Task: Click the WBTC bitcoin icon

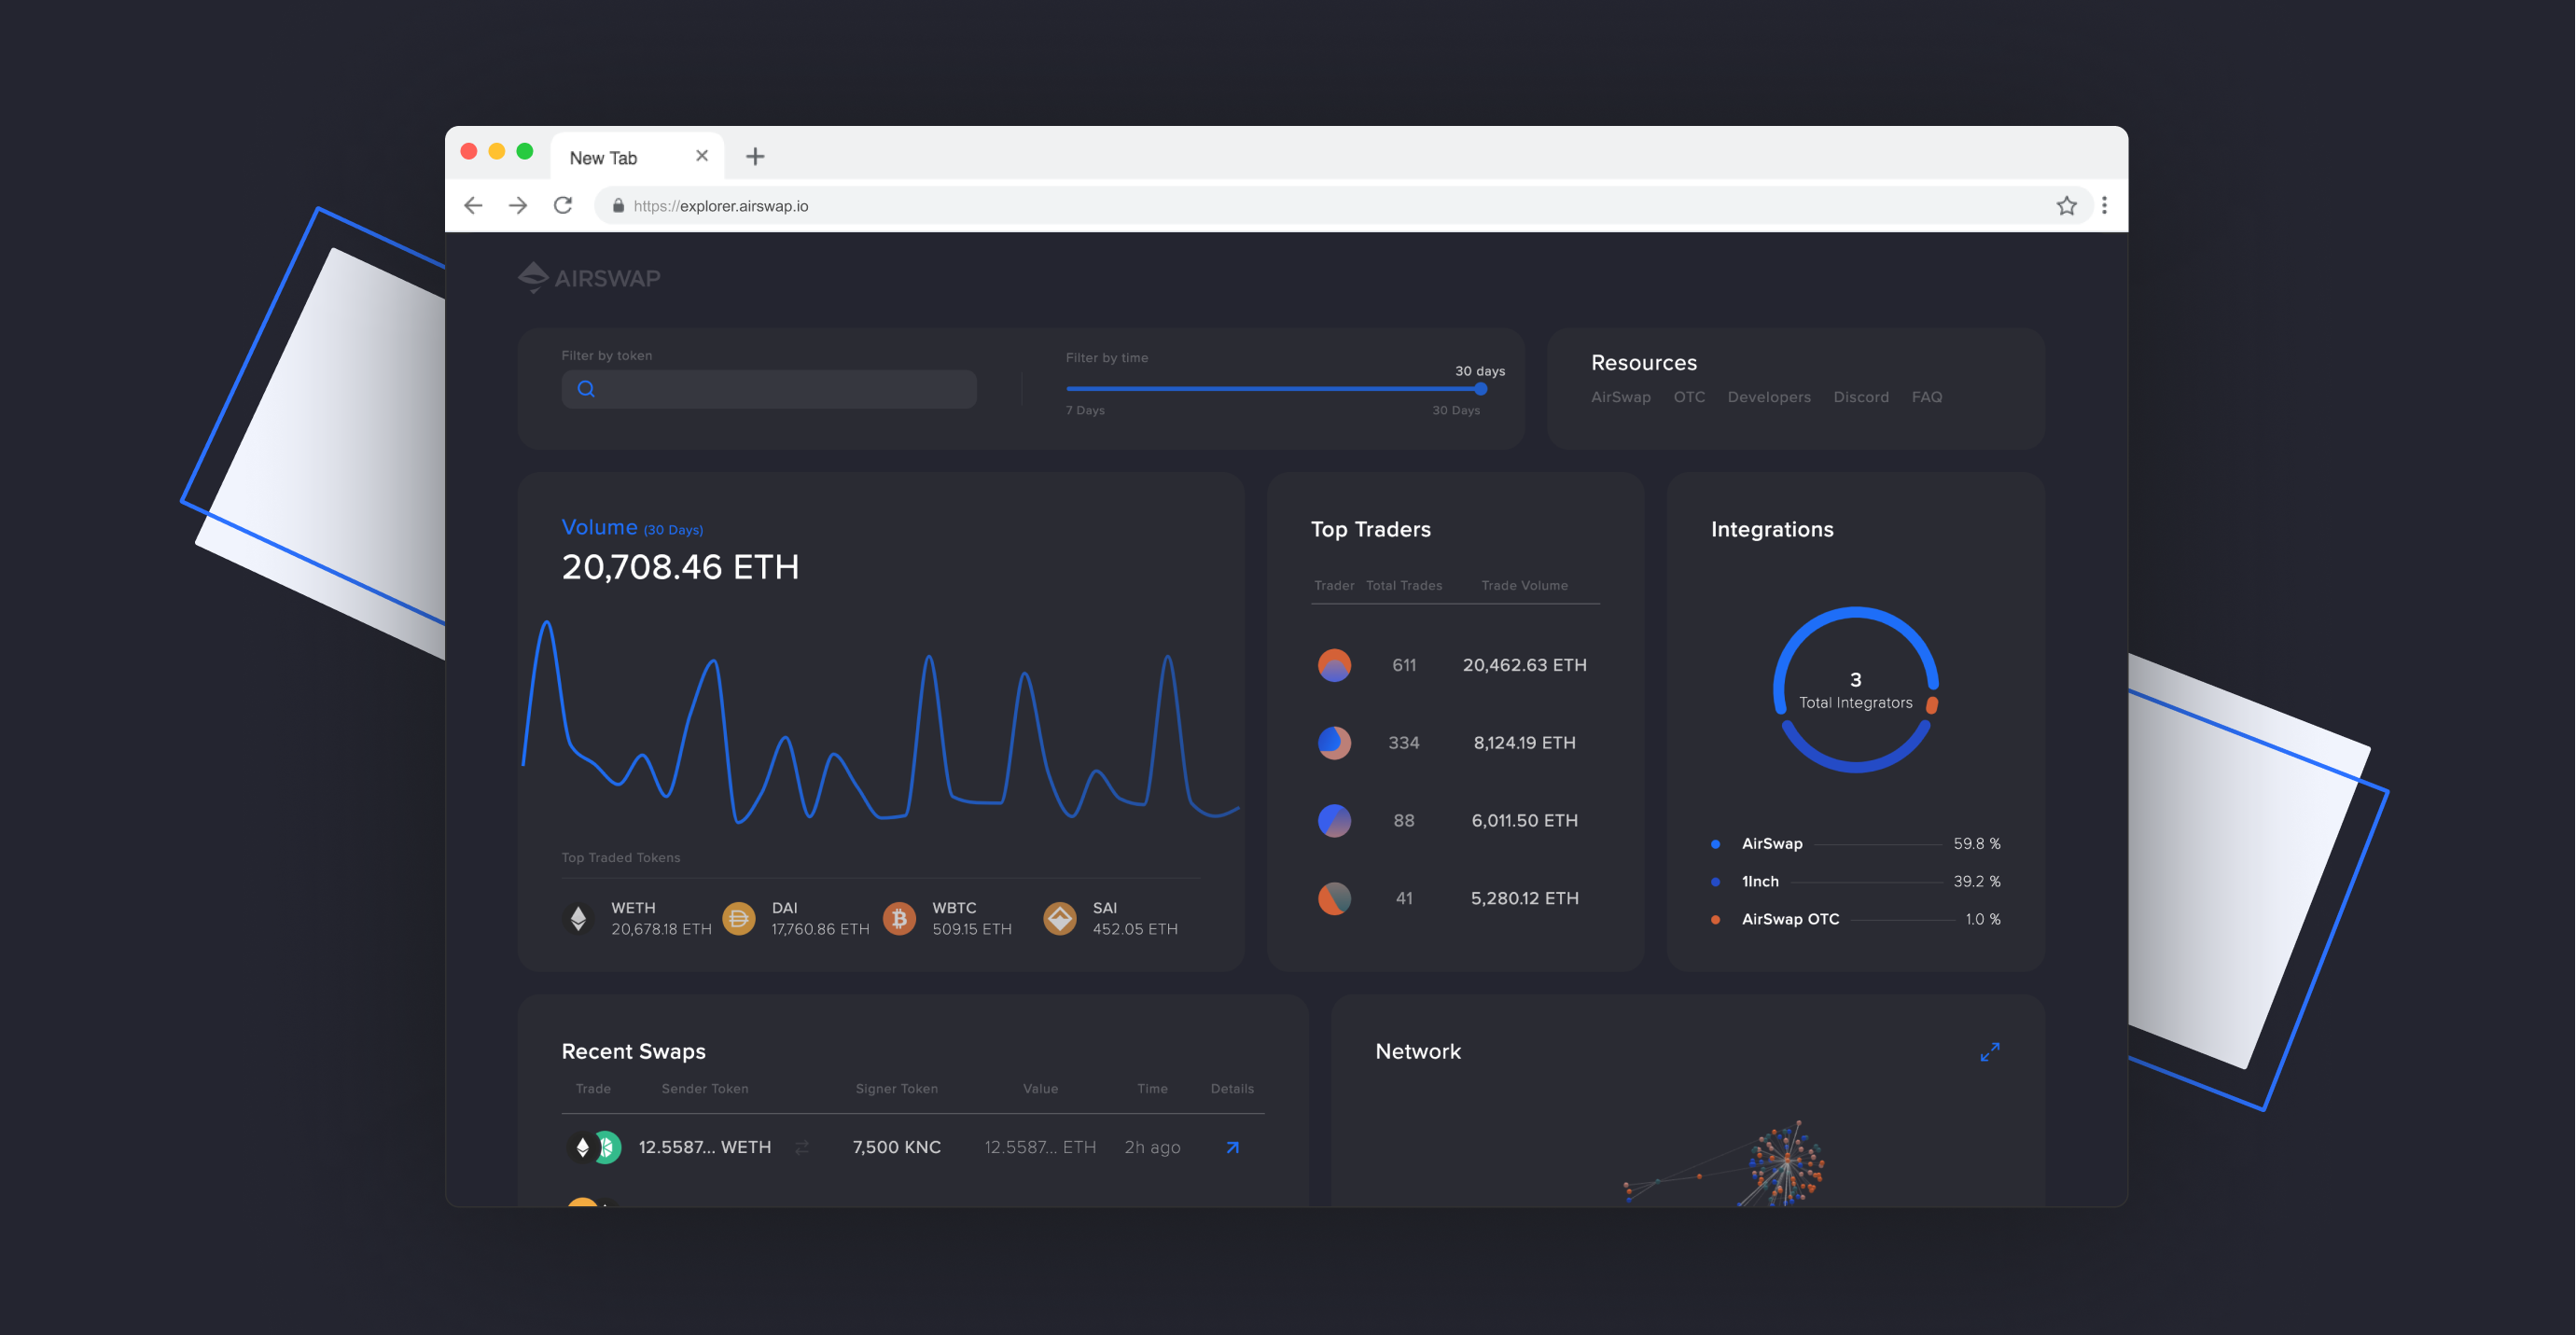Action: click(899, 918)
